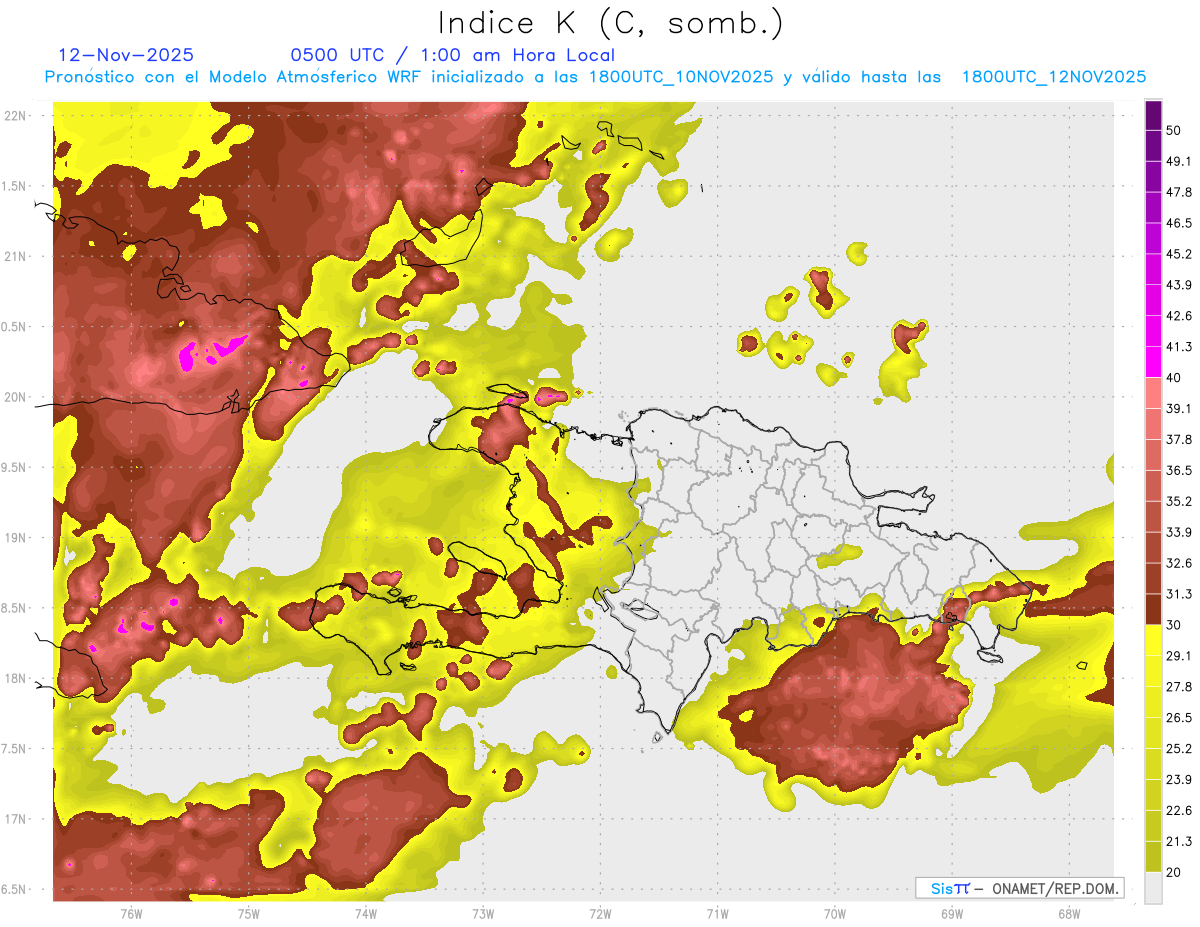Click the colorbar value "40"
Screen dimensions: 1200x927
(x=1173, y=378)
